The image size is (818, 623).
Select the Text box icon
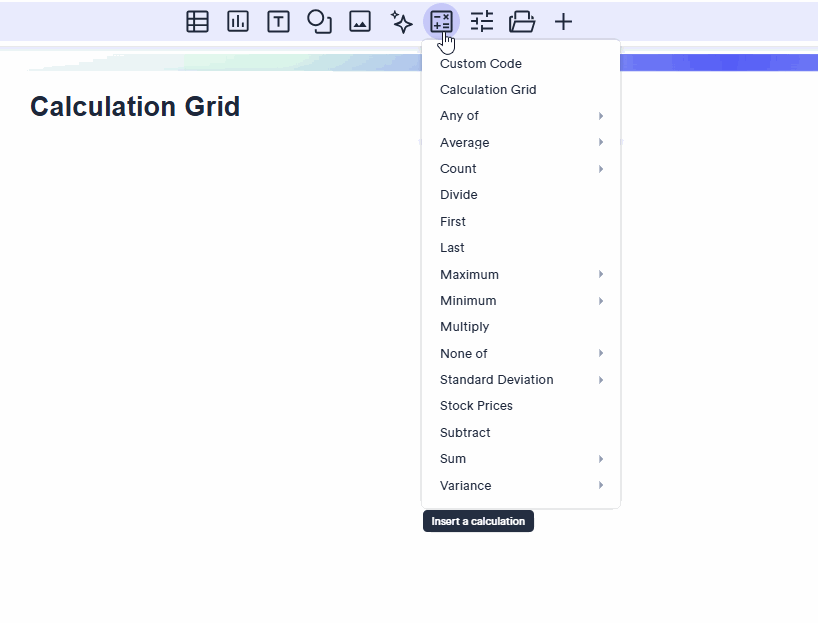[278, 21]
